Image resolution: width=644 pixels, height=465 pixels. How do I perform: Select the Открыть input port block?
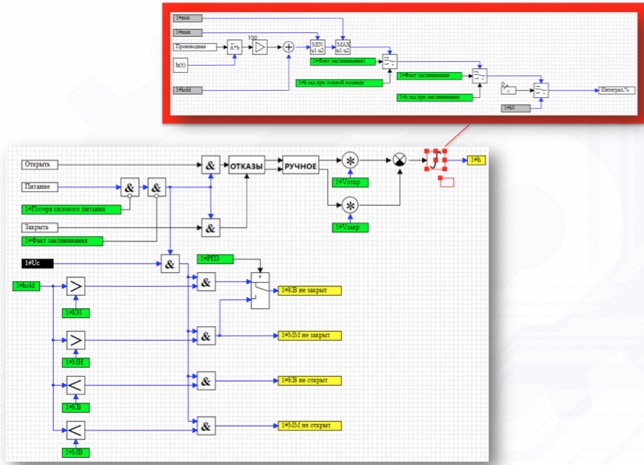tap(40, 165)
